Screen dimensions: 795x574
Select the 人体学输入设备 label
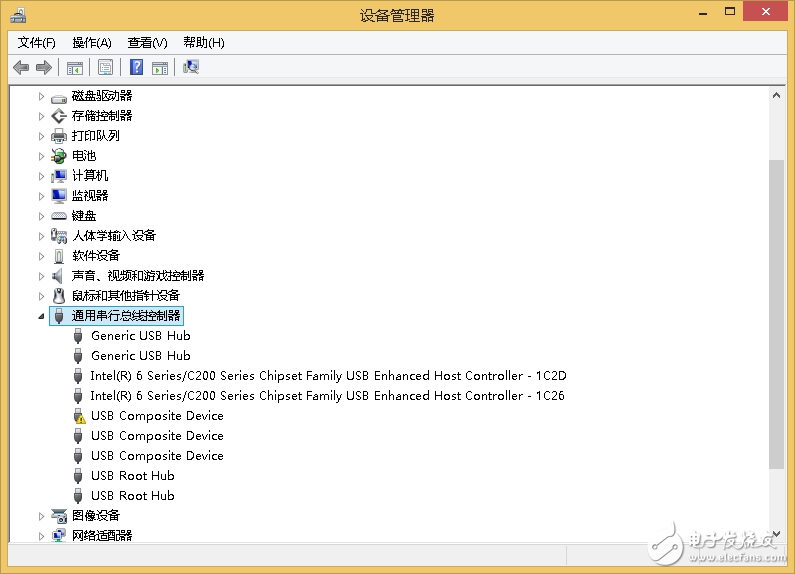[114, 236]
